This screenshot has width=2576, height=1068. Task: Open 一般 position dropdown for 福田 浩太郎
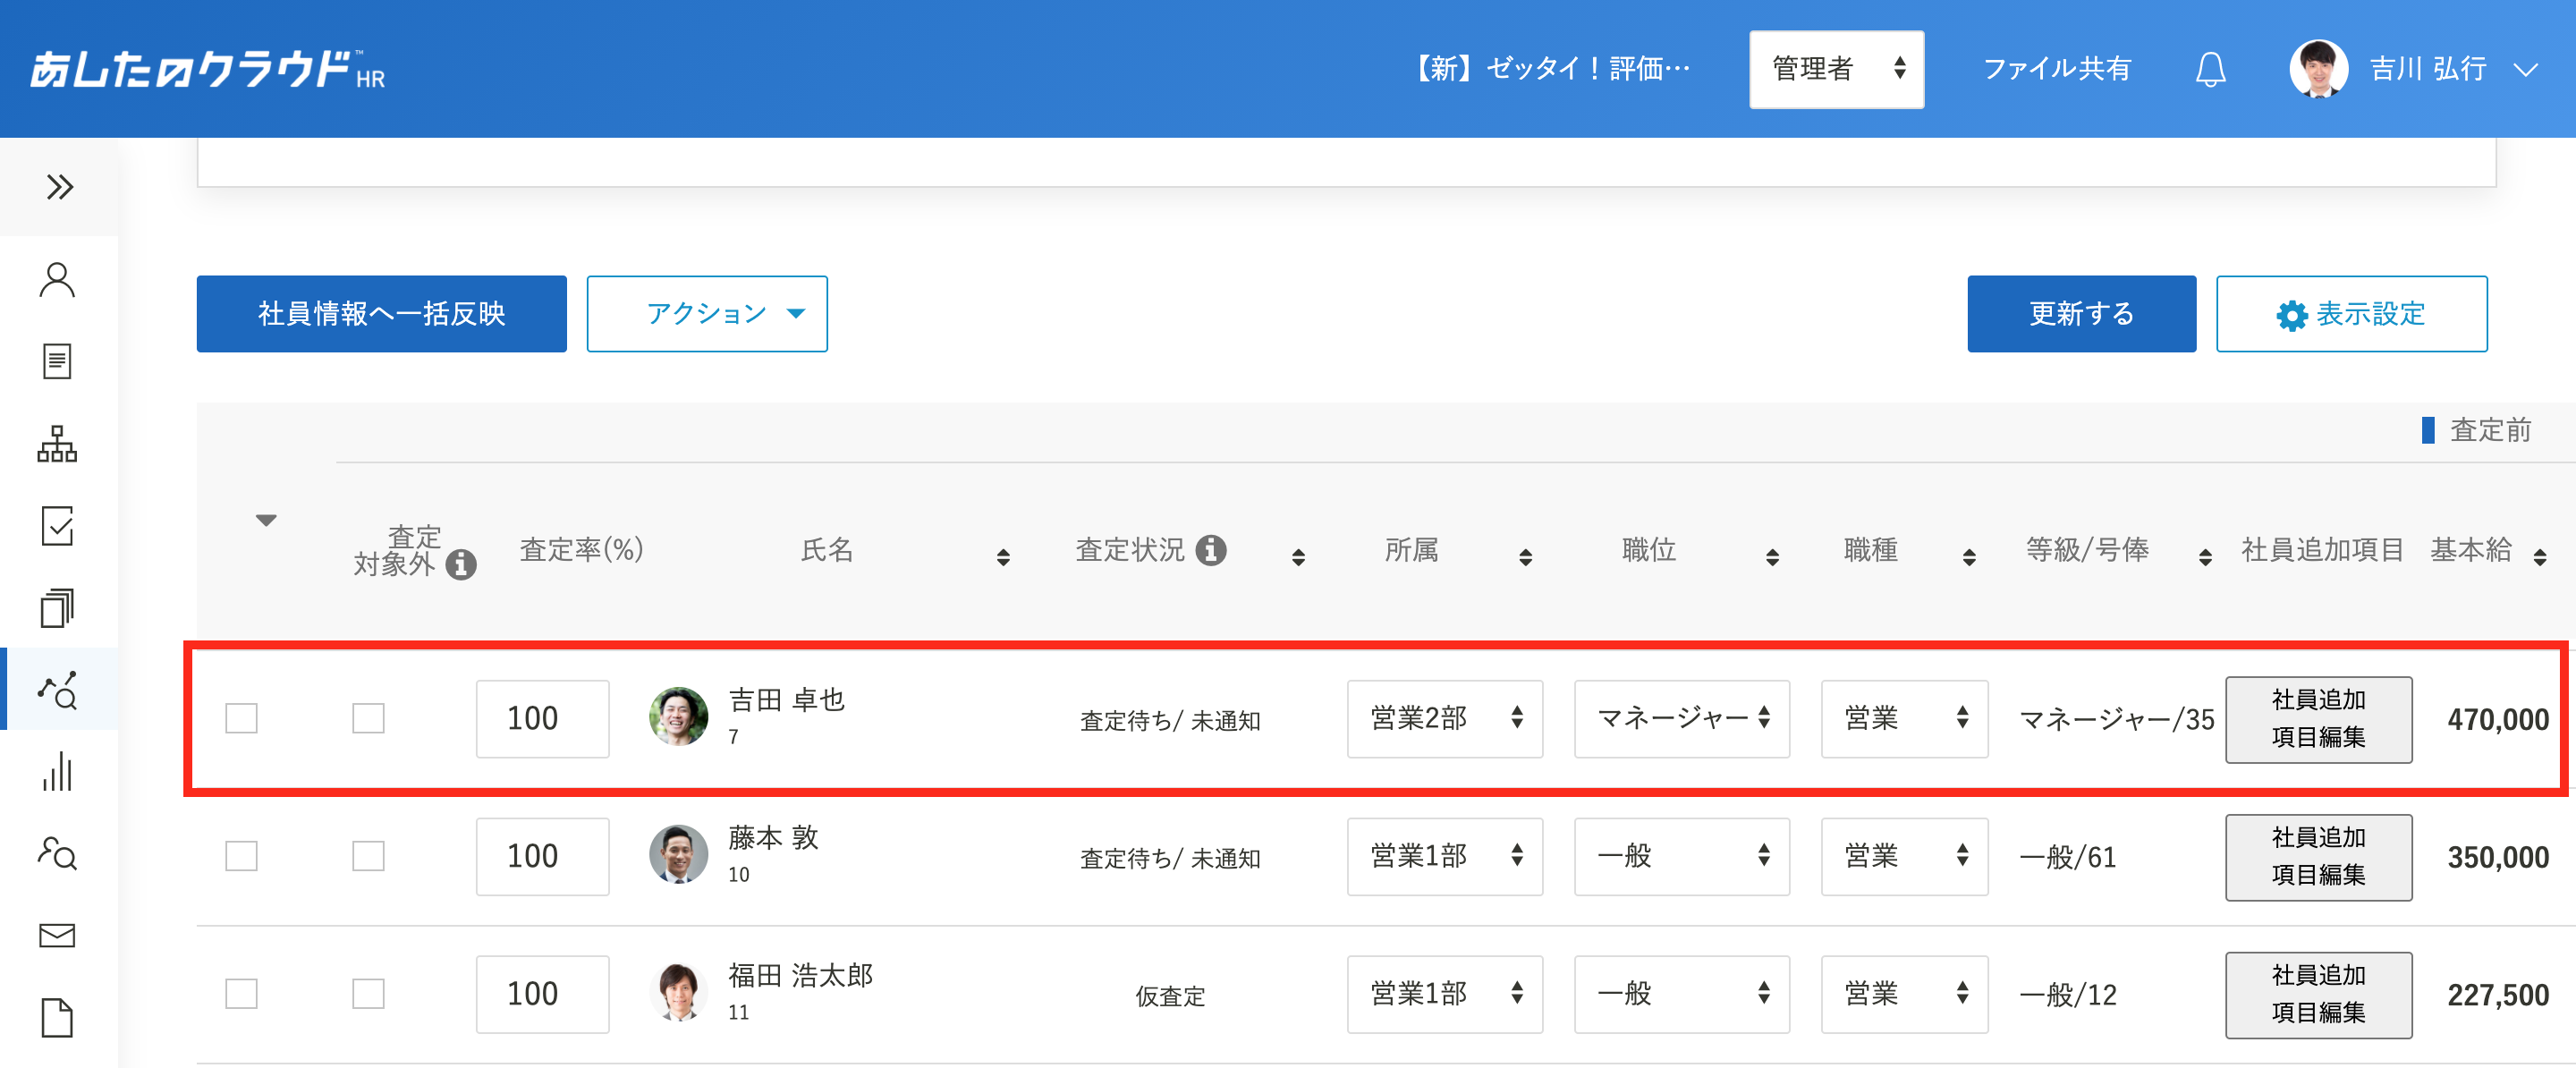click(1681, 995)
